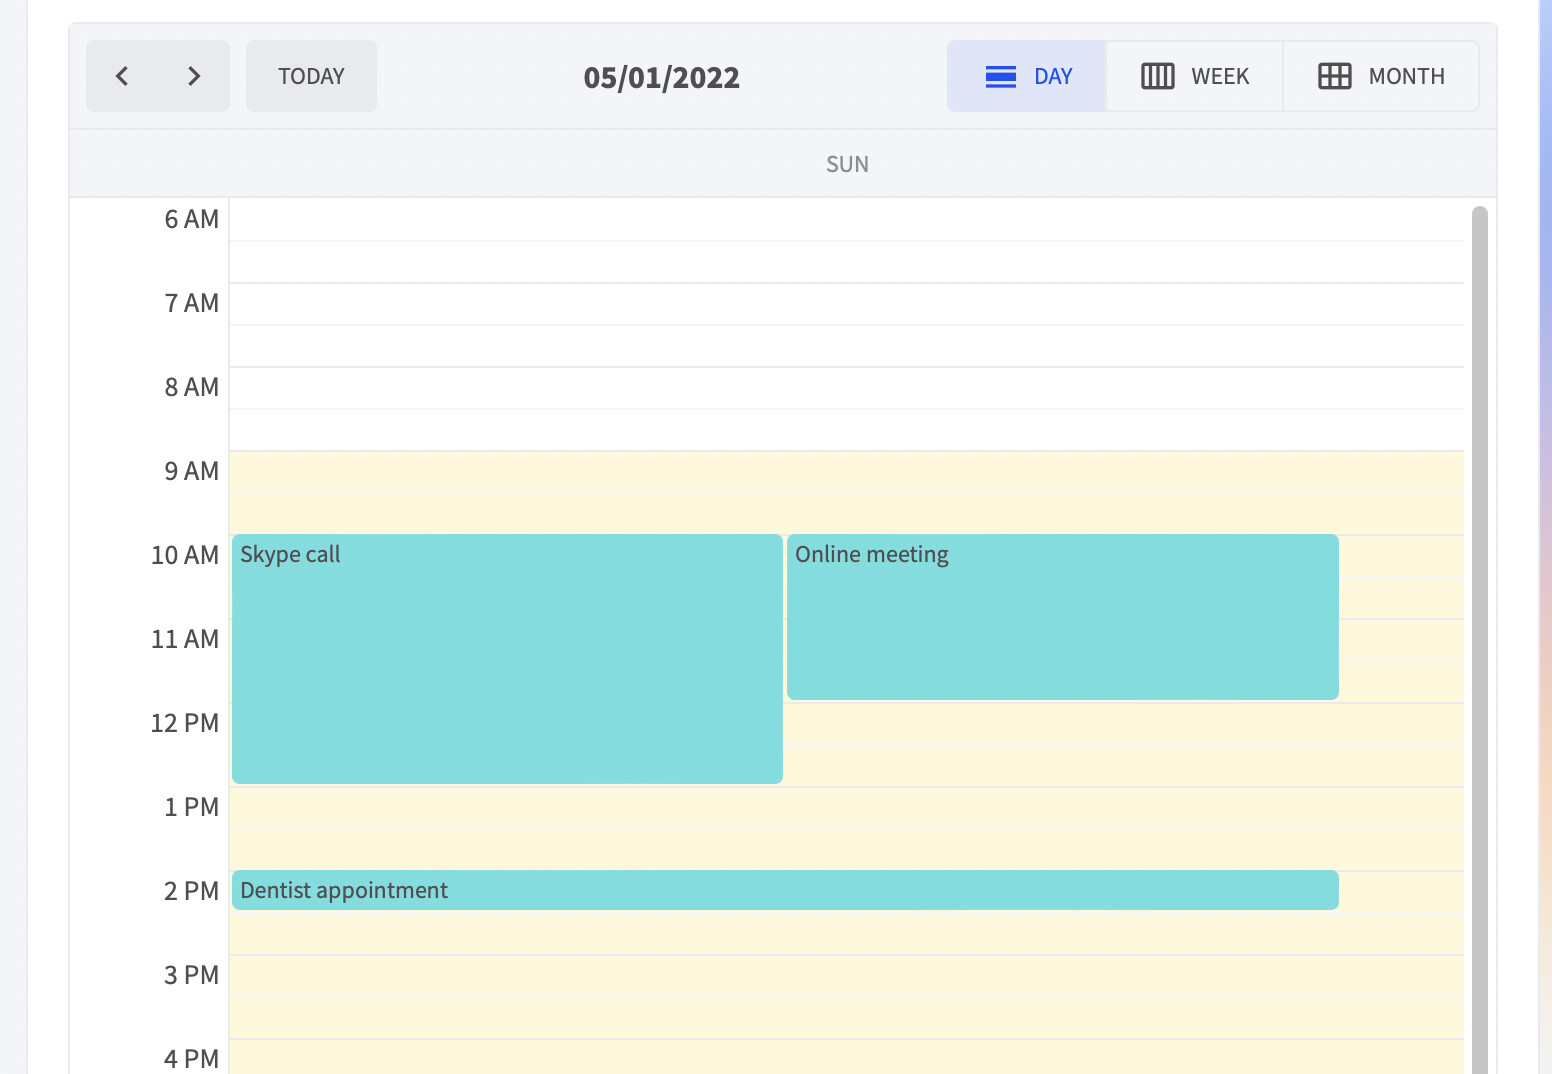Open the Online meeting event

point(1063,617)
